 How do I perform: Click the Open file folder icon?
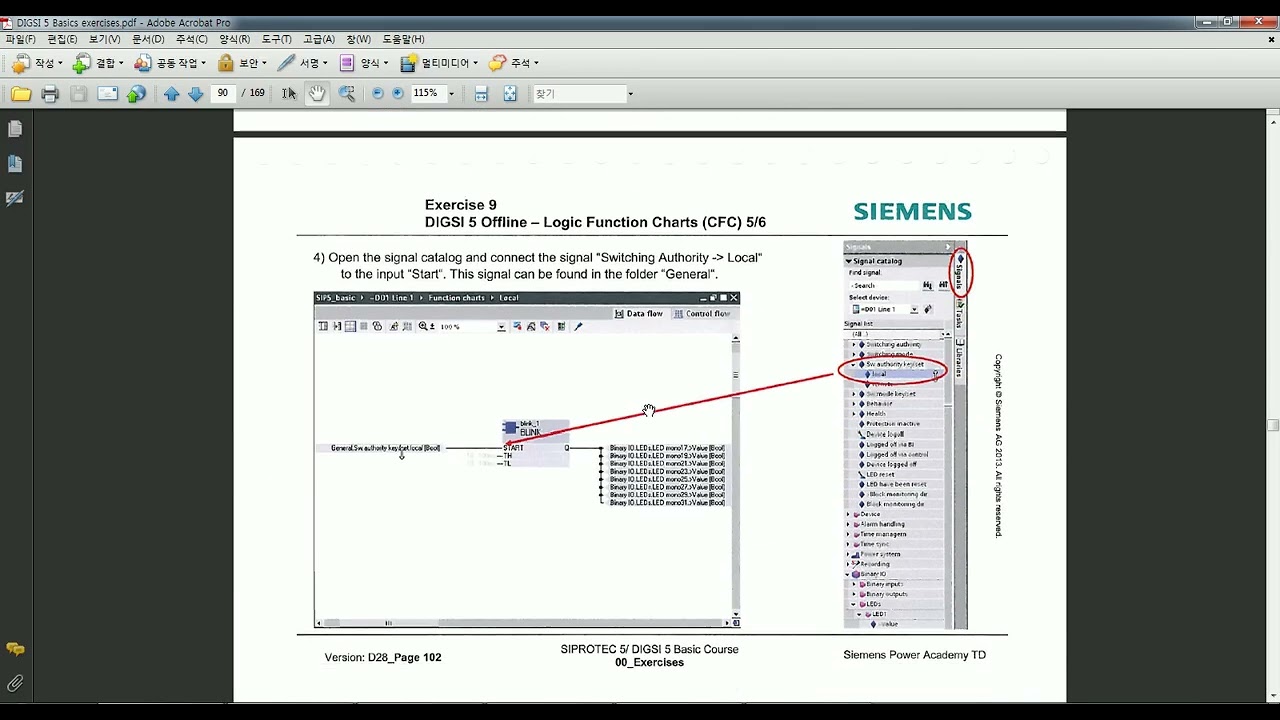coord(21,93)
